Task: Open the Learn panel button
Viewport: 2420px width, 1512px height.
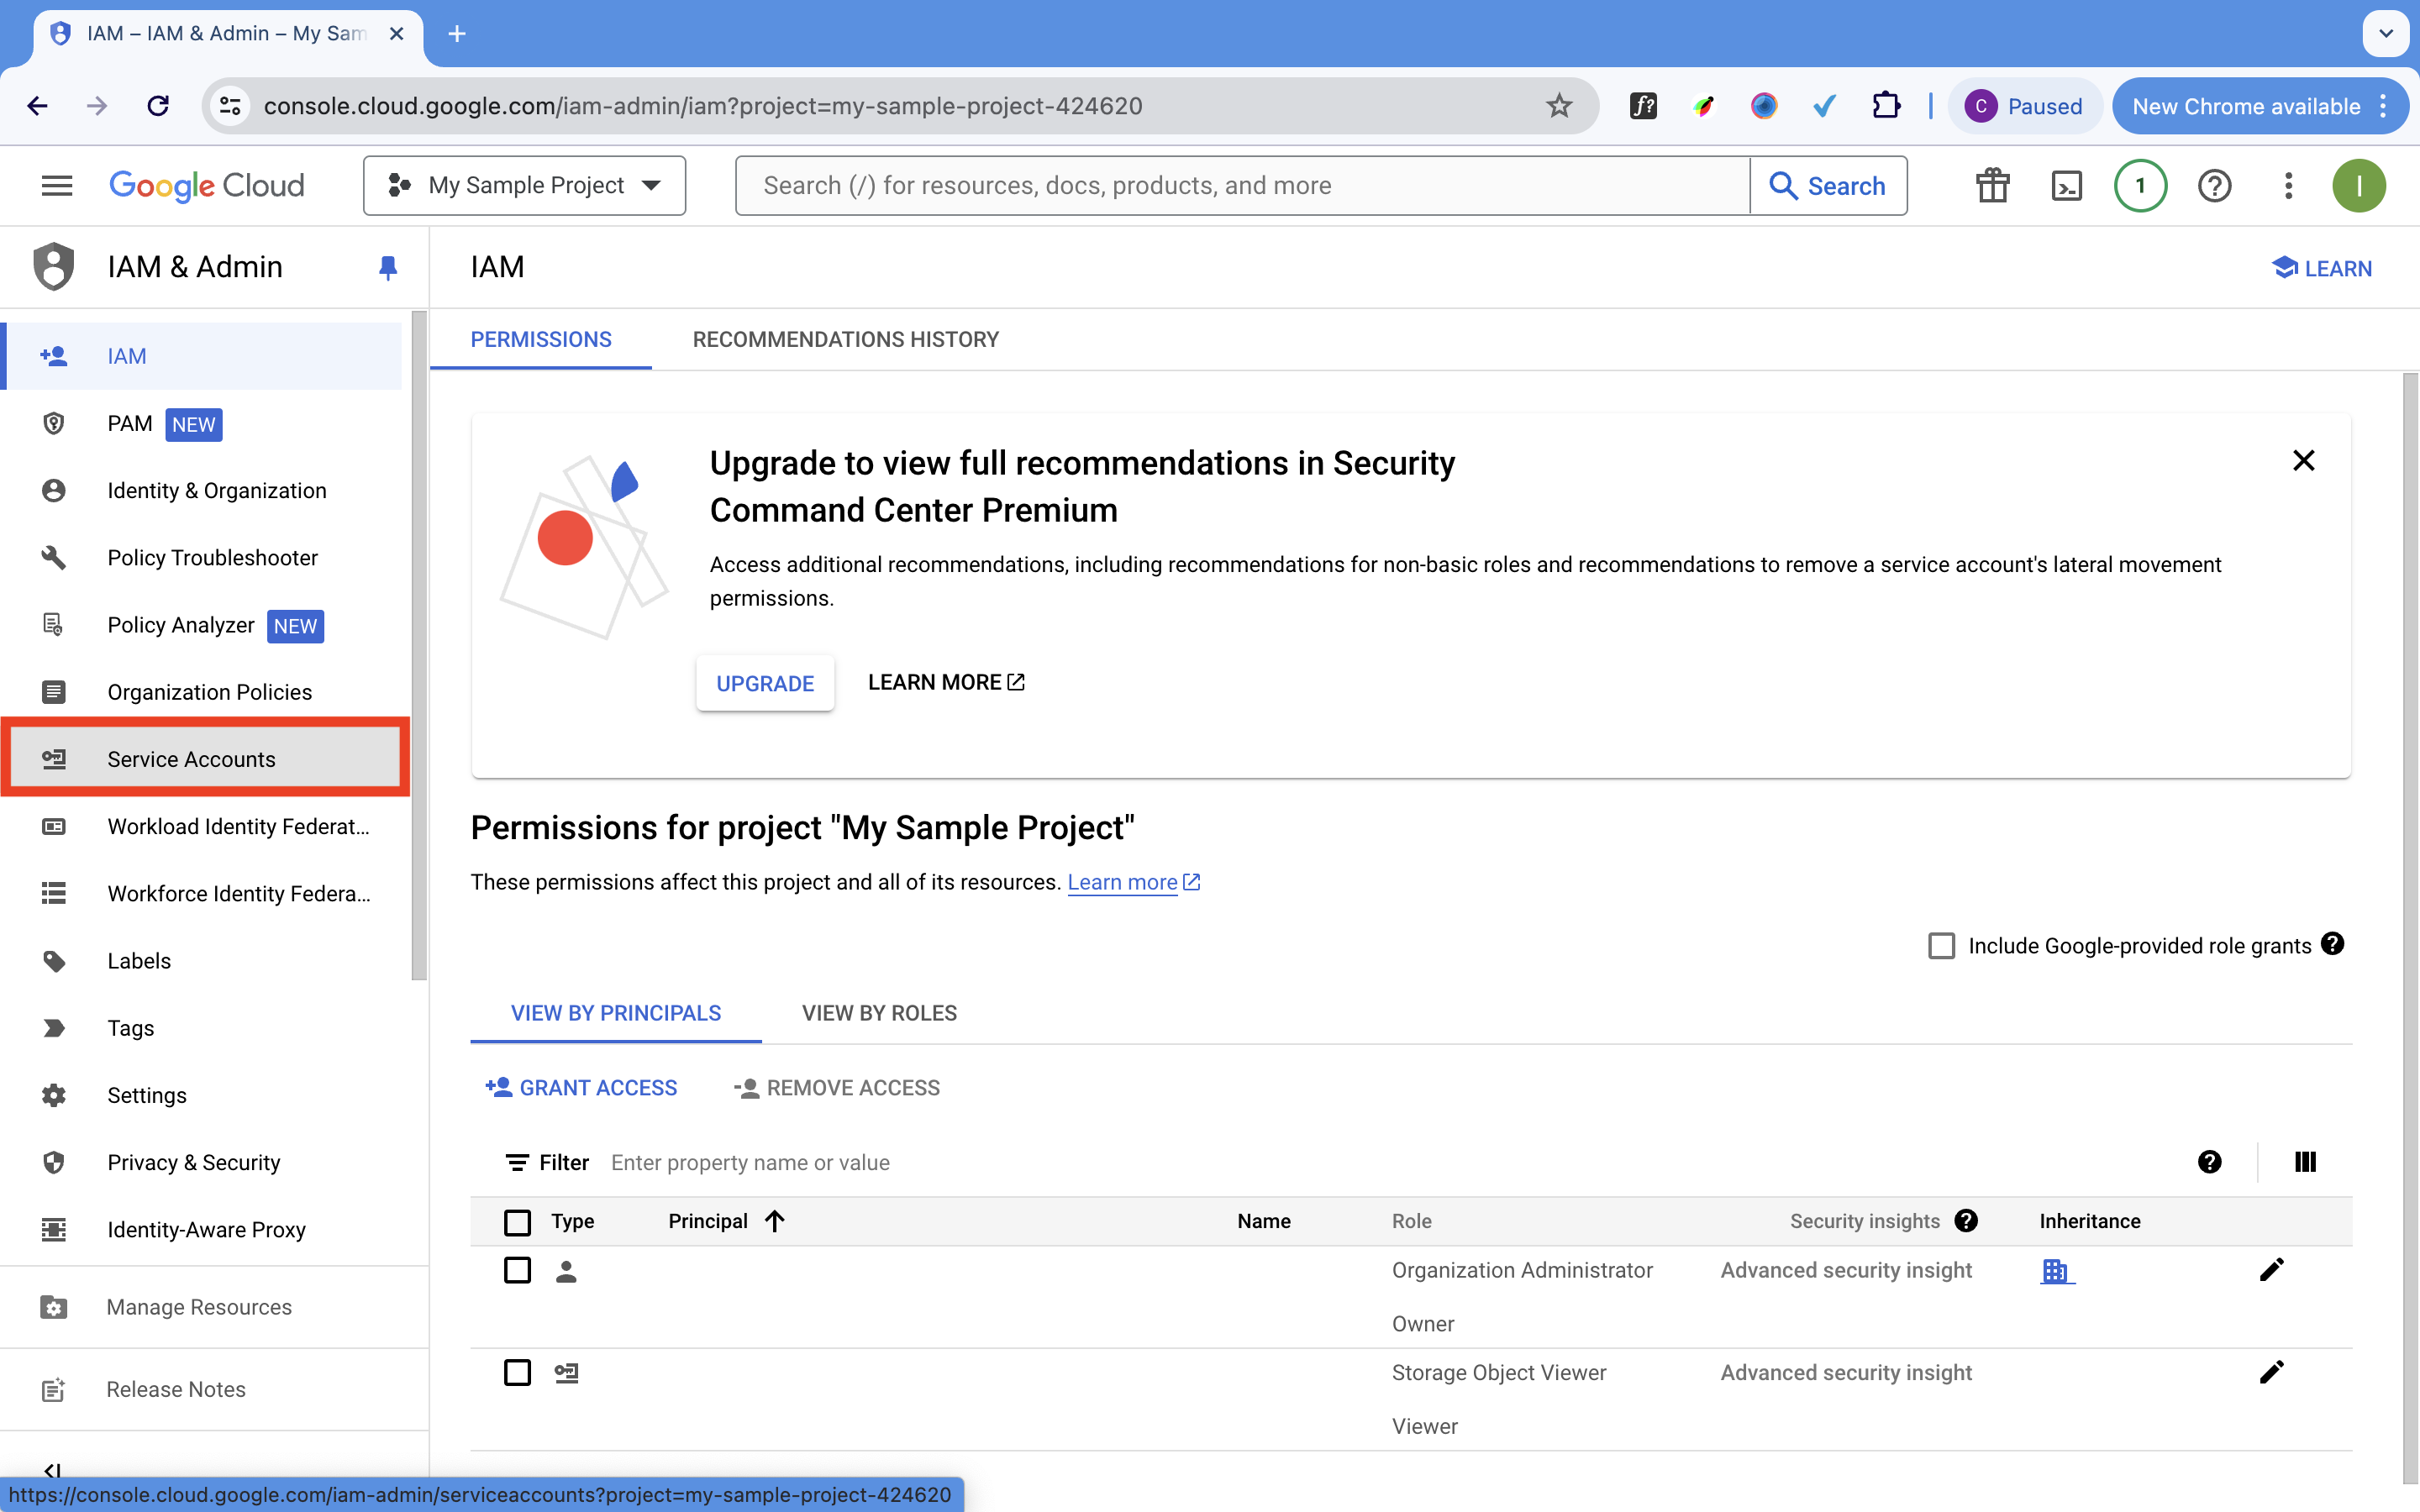Action: tap(2322, 268)
